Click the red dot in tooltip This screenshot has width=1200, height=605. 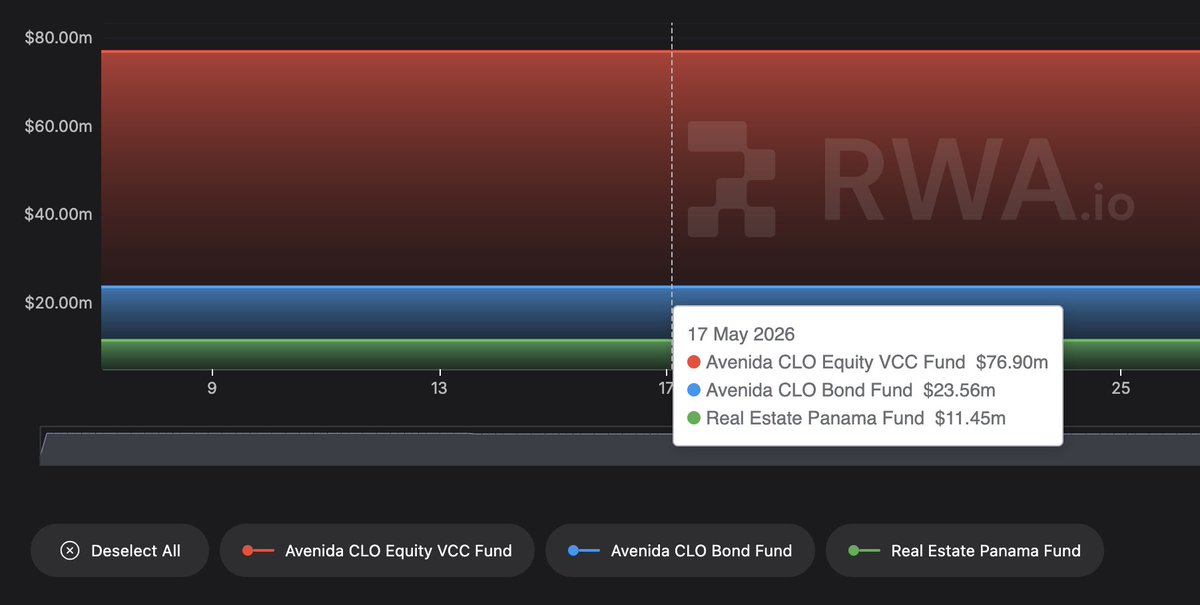pos(694,362)
